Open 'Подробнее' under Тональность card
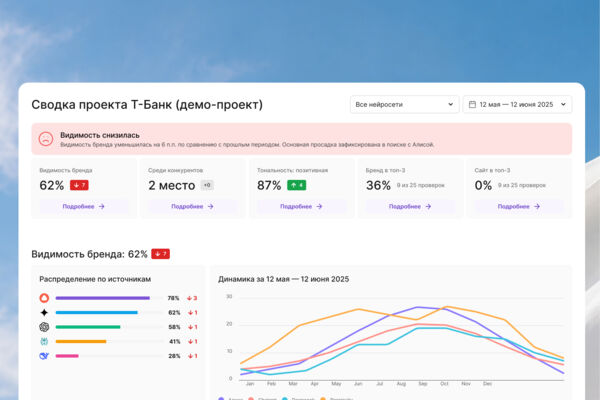Viewport: 600px width, 400px height. pyautogui.click(x=302, y=207)
